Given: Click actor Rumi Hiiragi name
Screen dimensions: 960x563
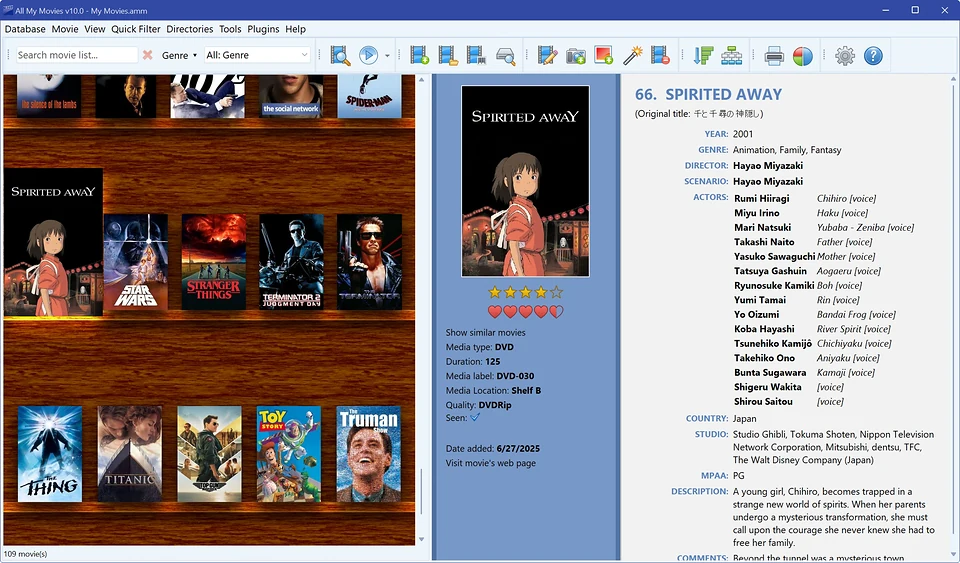Looking at the screenshot, I should (762, 198).
